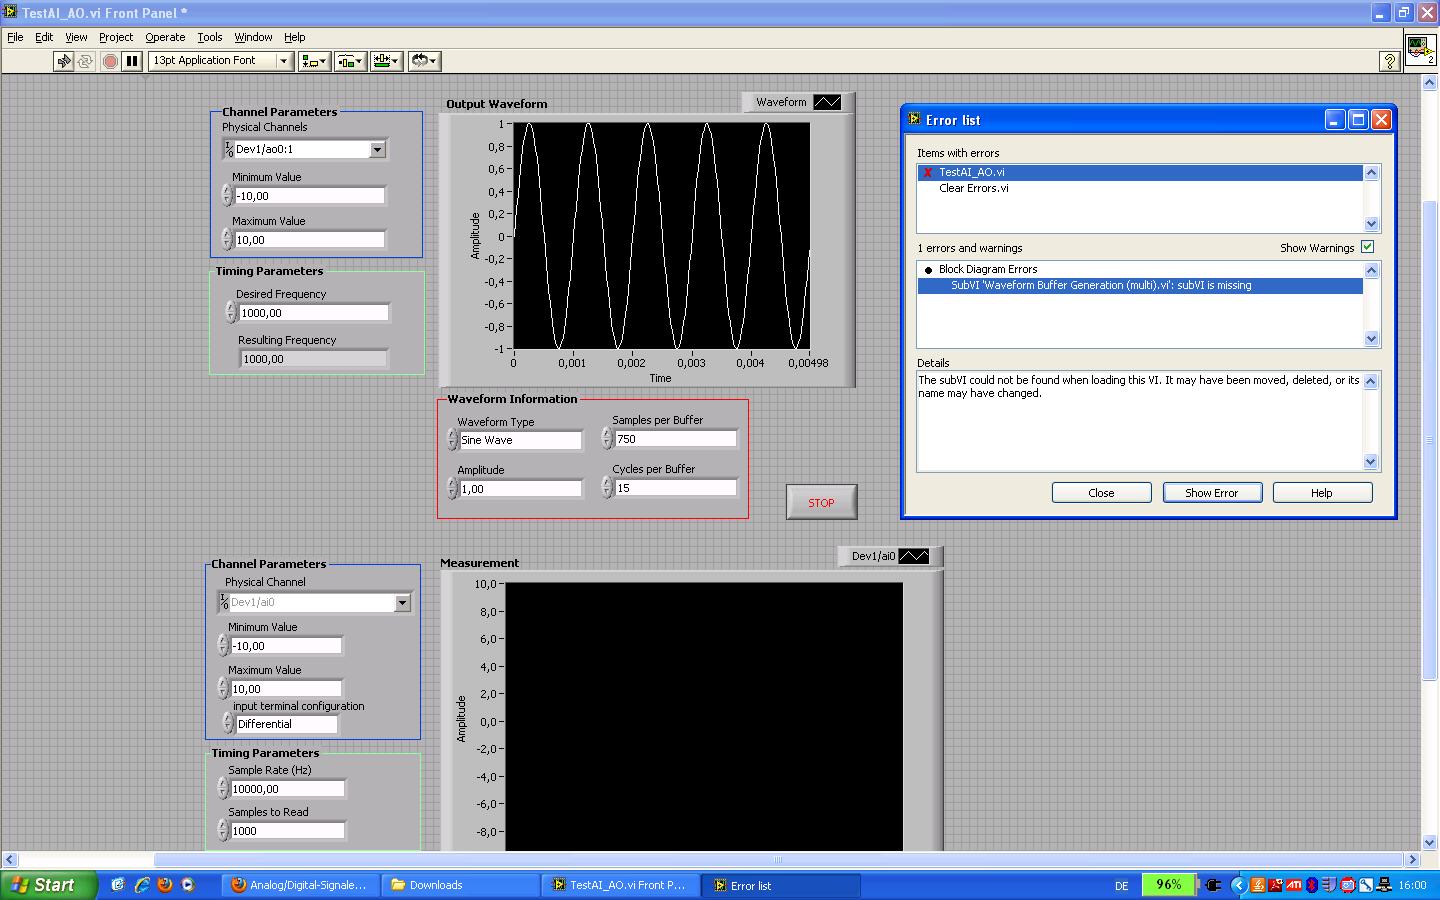This screenshot has width=1440, height=900.
Task: Open the Operate menu
Action: coord(165,37)
